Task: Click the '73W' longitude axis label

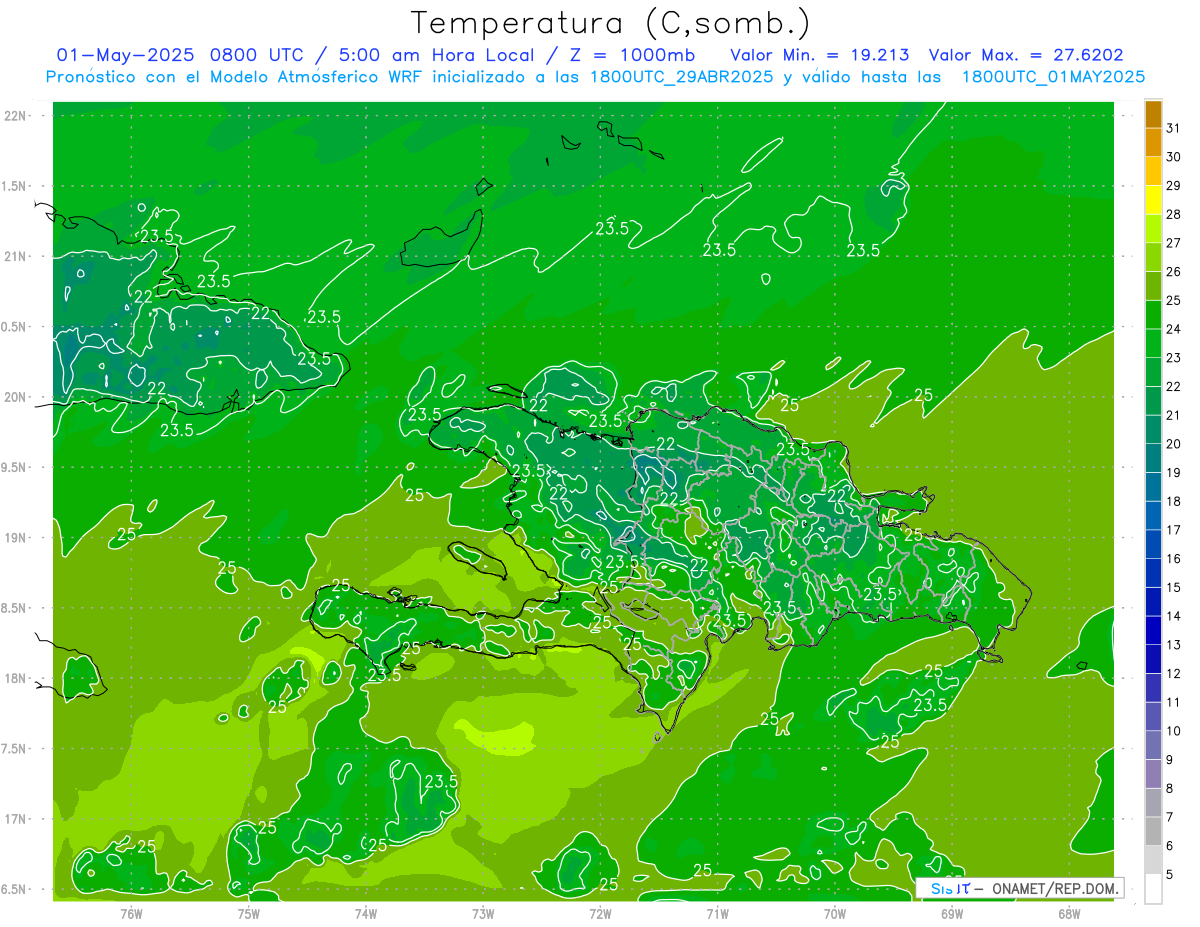Action: [x=483, y=913]
